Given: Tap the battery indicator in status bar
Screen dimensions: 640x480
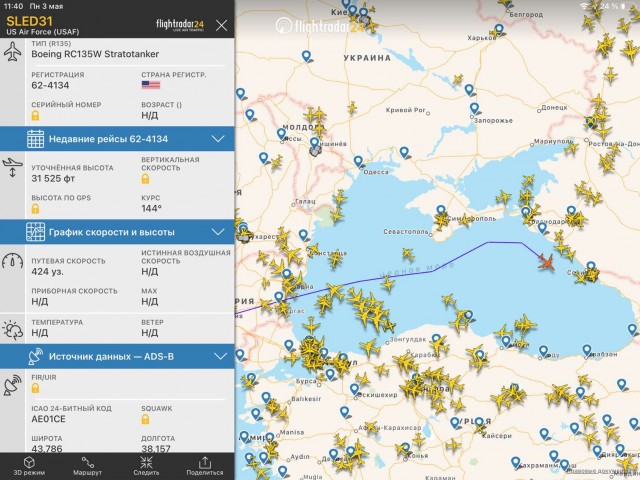Looking at the screenshot, I should tap(627, 6).
